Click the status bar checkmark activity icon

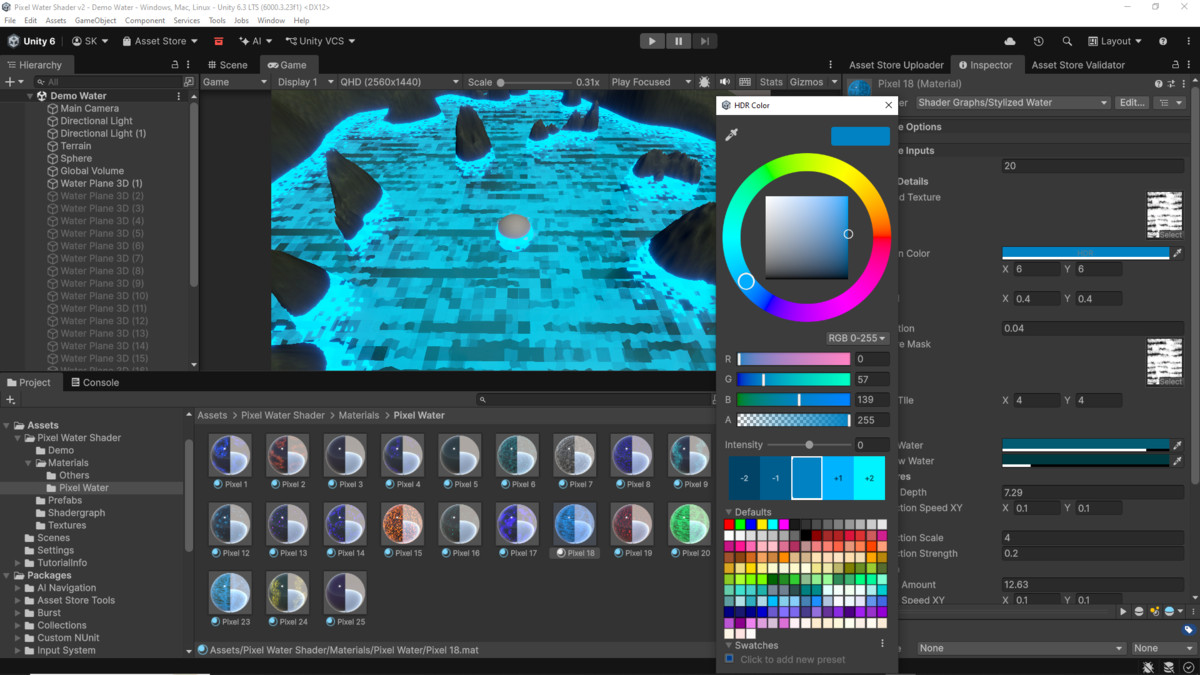1188,667
